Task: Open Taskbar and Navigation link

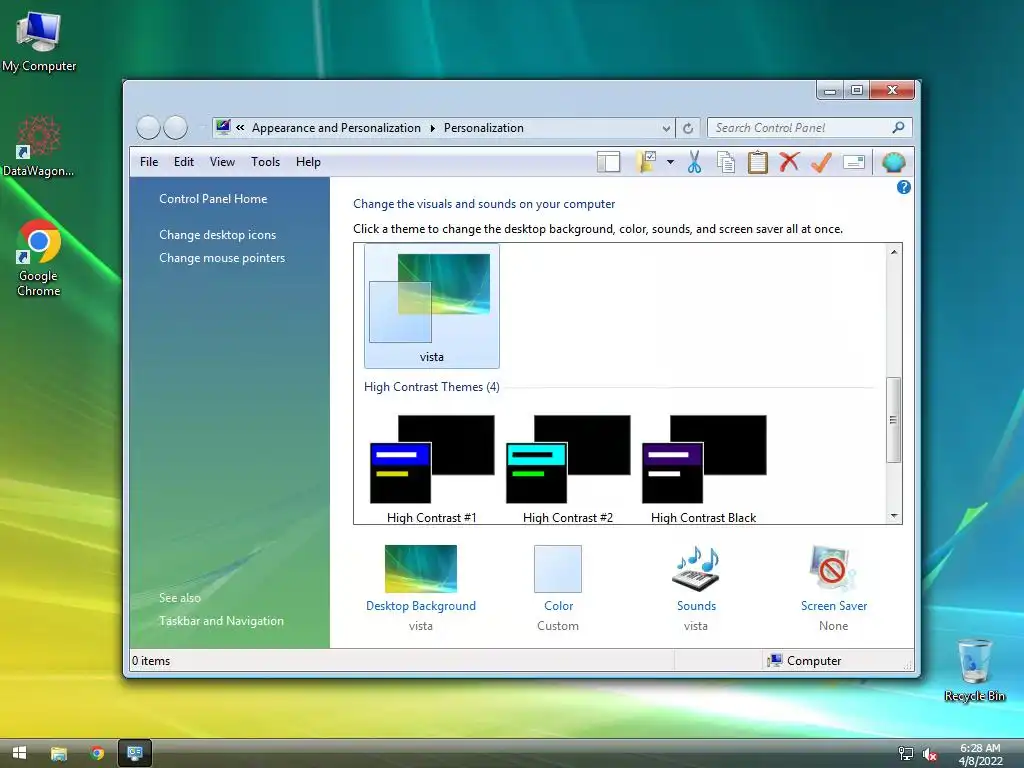Action: click(221, 621)
